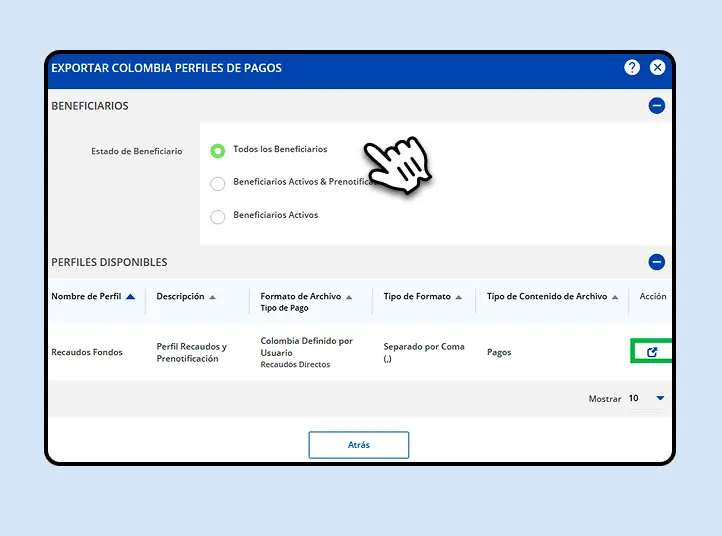This screenshot has height=536, width=722.
Task: Sort by Tipo de Formato column
Action: (x=459, y=297)
